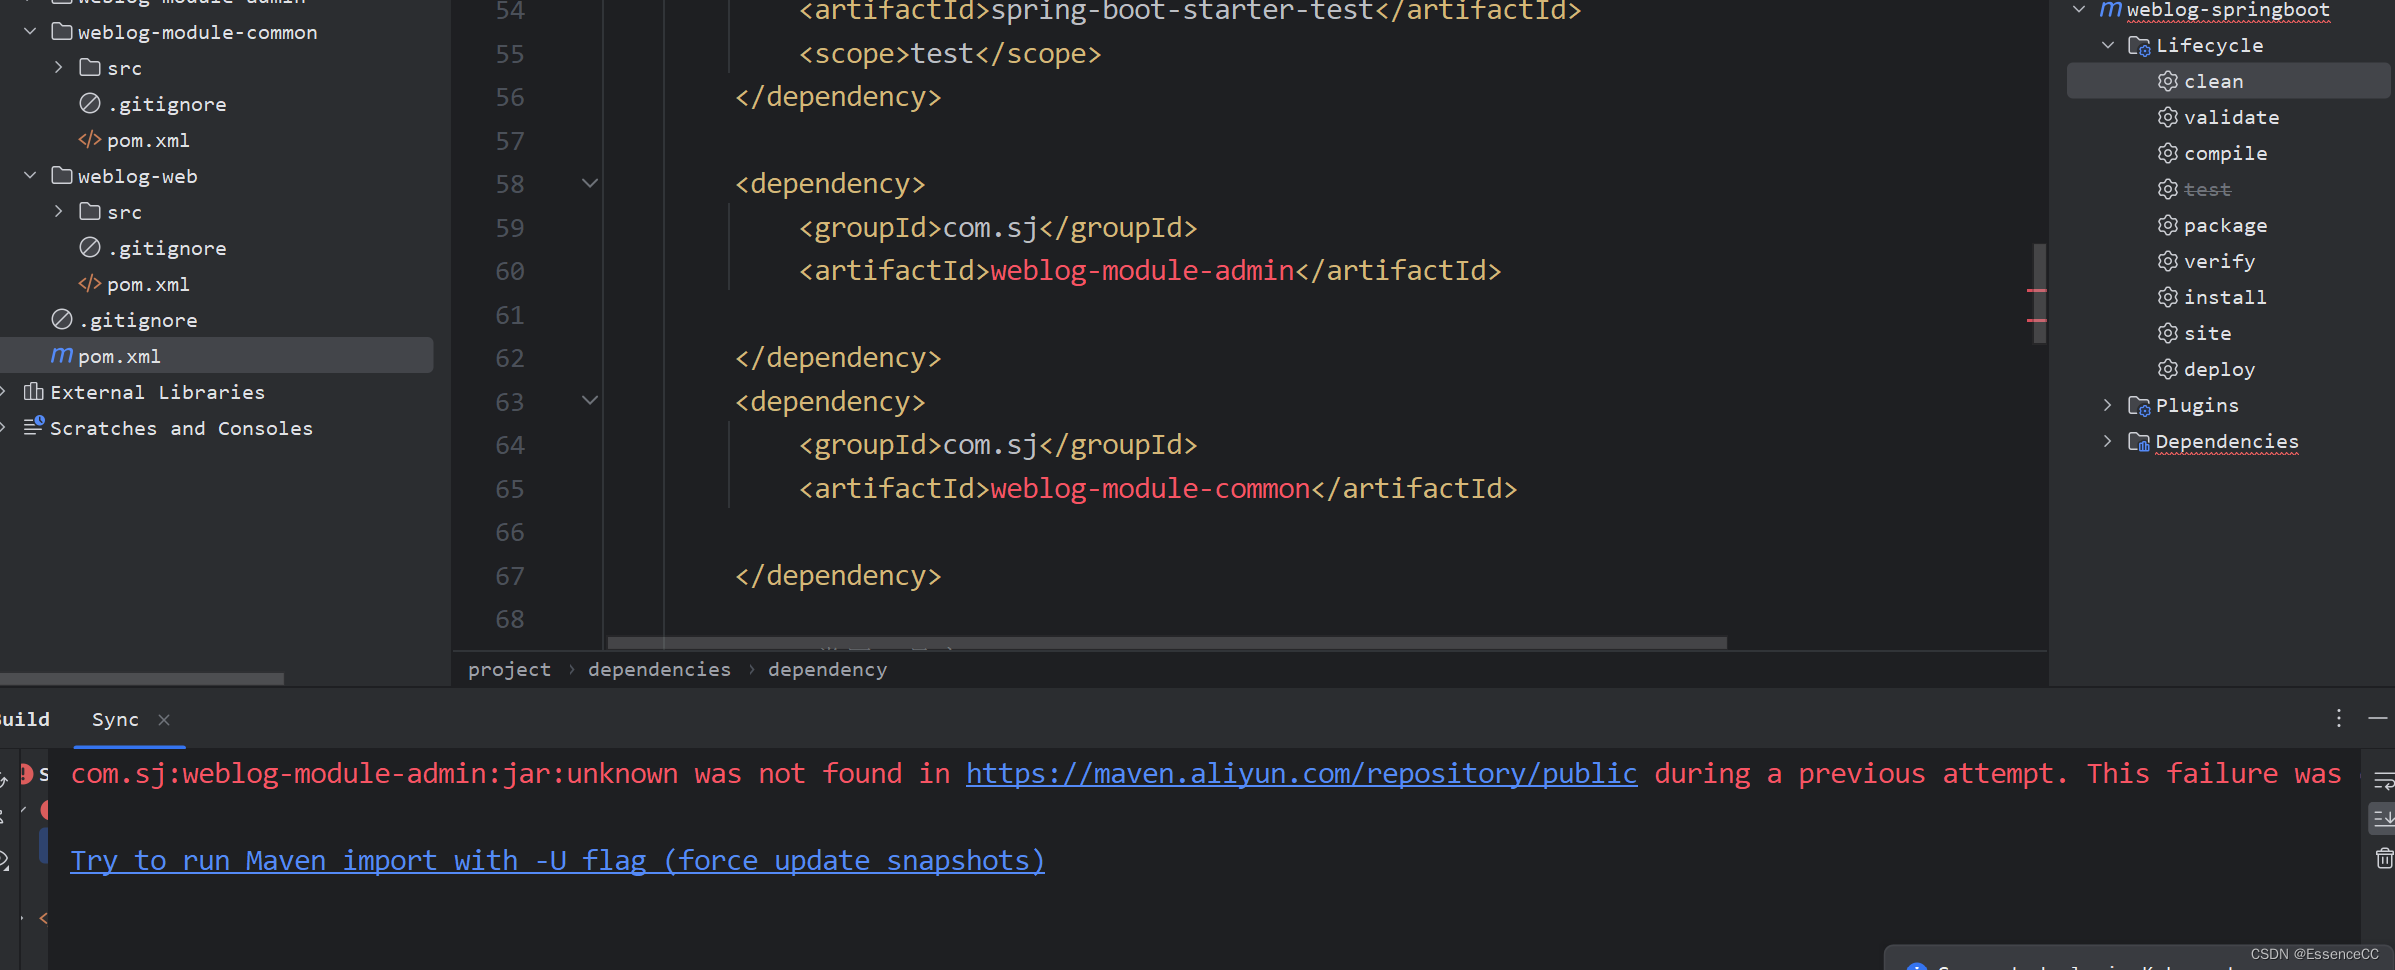
Task: Clear Sync output using the trash icon
Action: coord(2381,858)
